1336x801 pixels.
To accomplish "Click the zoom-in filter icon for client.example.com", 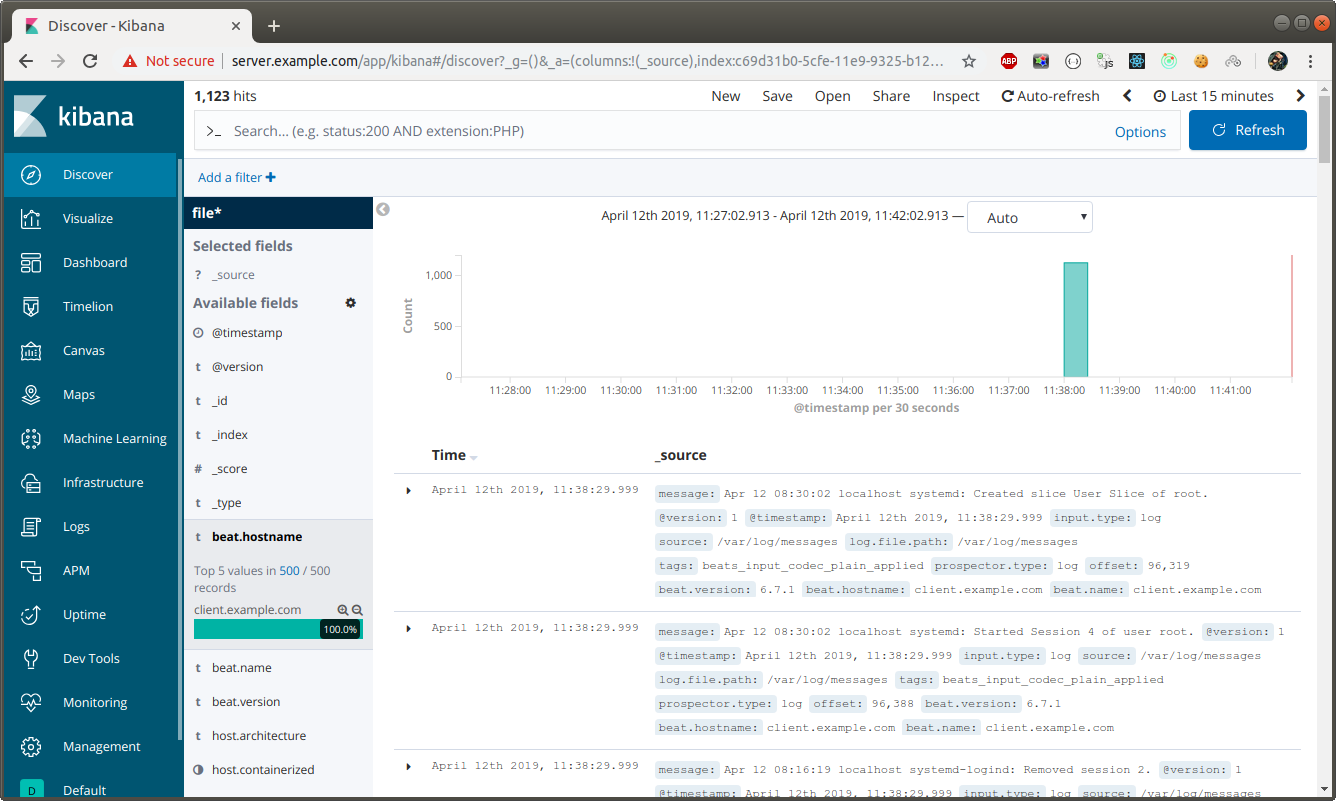I will [x=343, y=610].
